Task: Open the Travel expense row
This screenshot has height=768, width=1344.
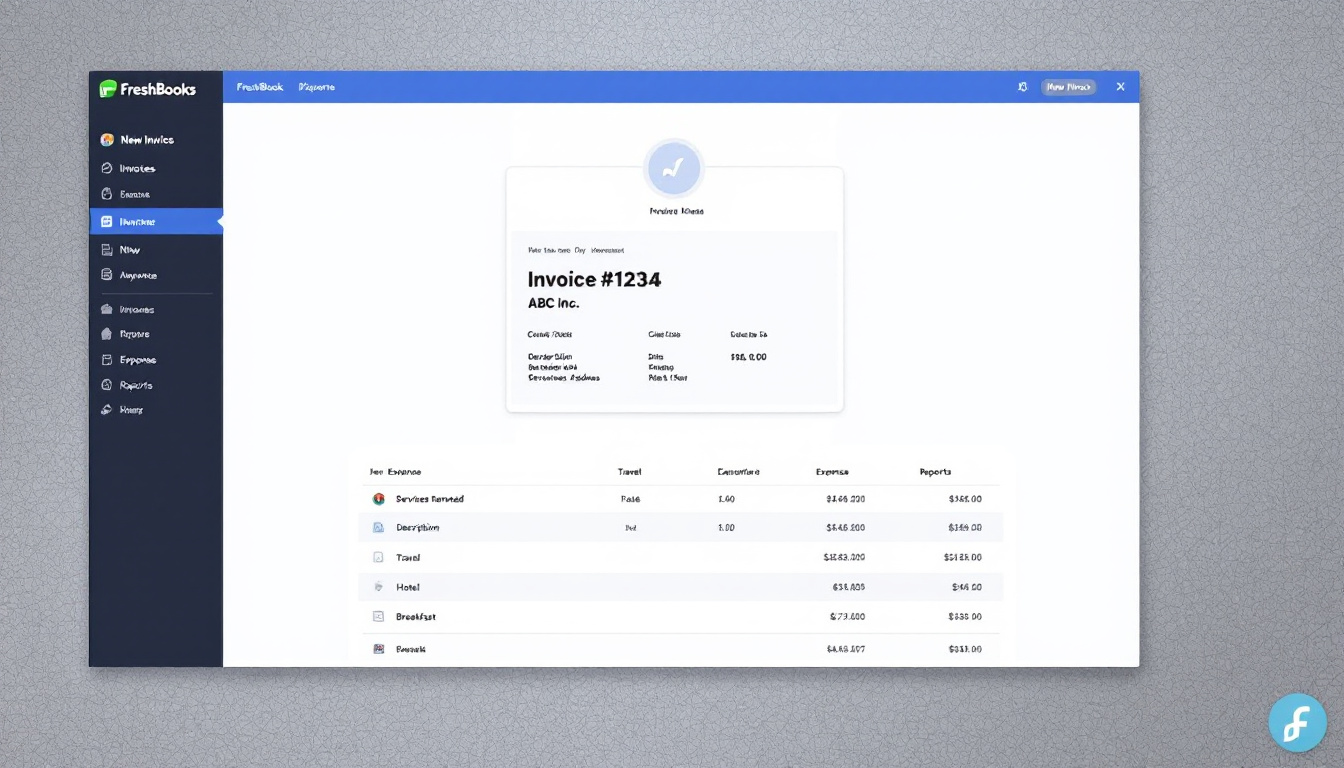Action: tap(408, 557)
